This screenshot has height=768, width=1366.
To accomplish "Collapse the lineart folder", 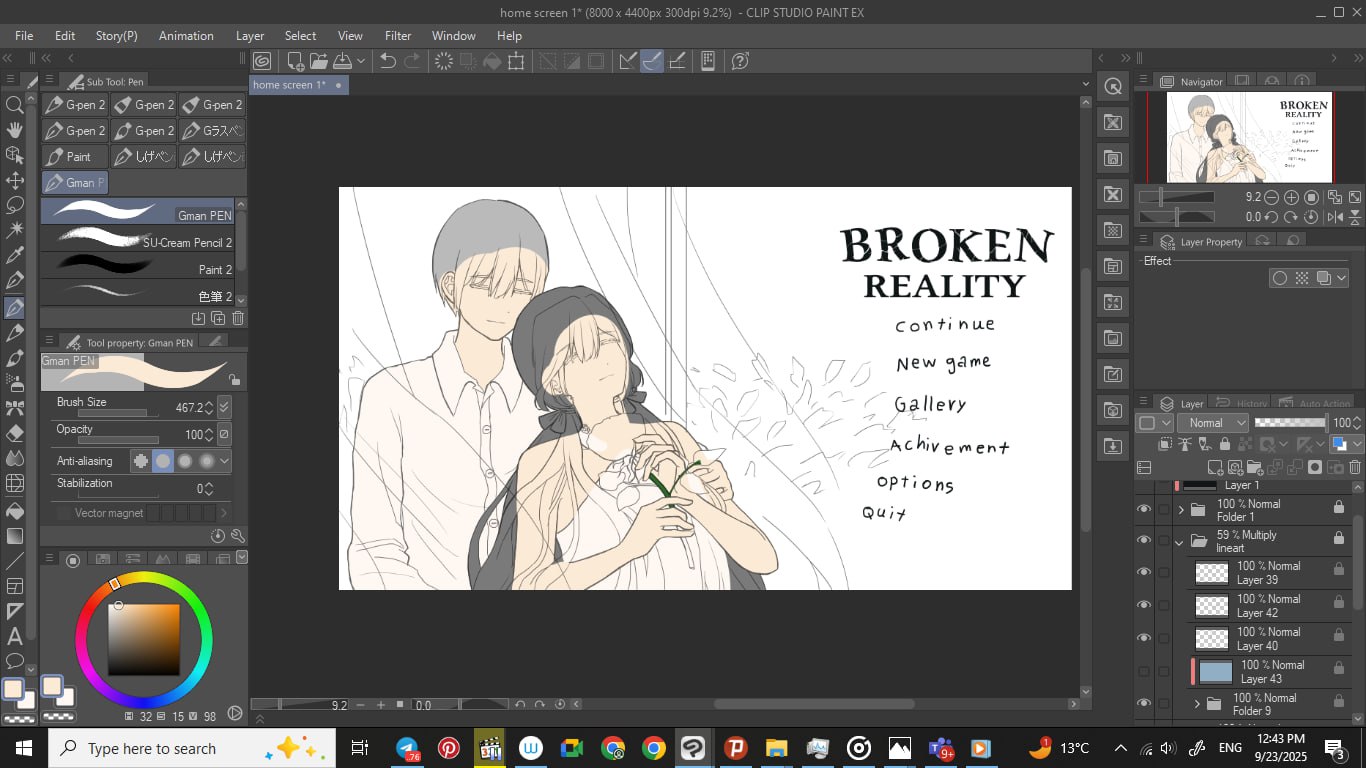I will pos(1181,542).
